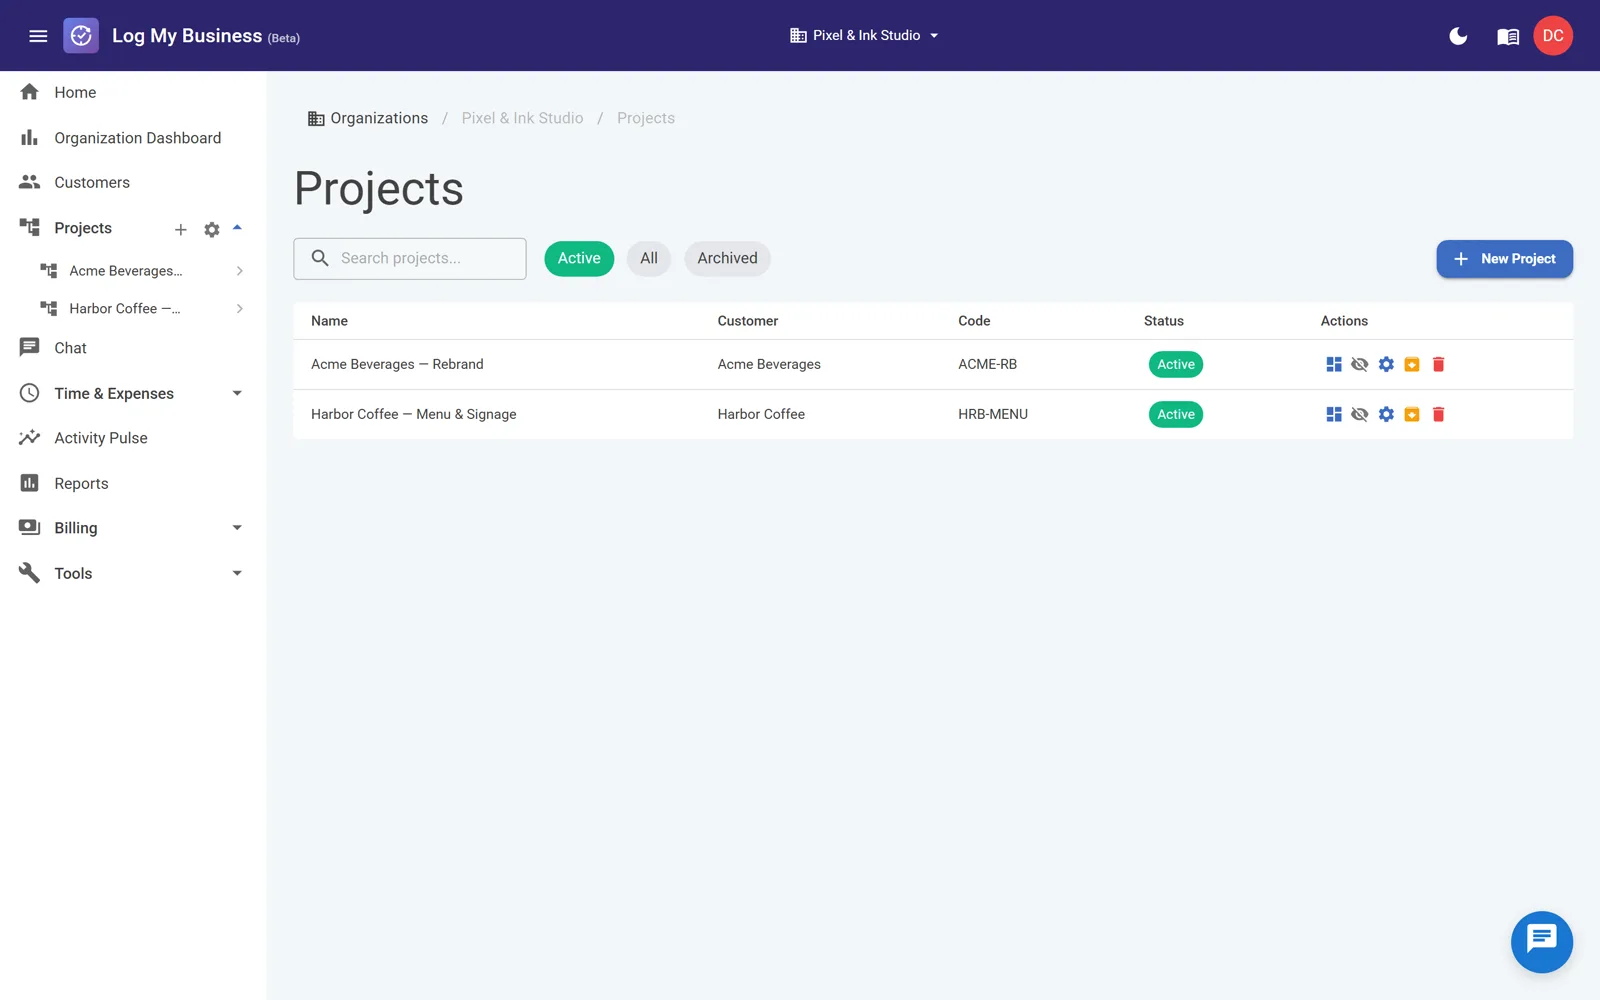Image resolution: width=1600 pixels, height=1000 pixels.
Task: Select the All filter chip
Action: (x=649, y=258)
